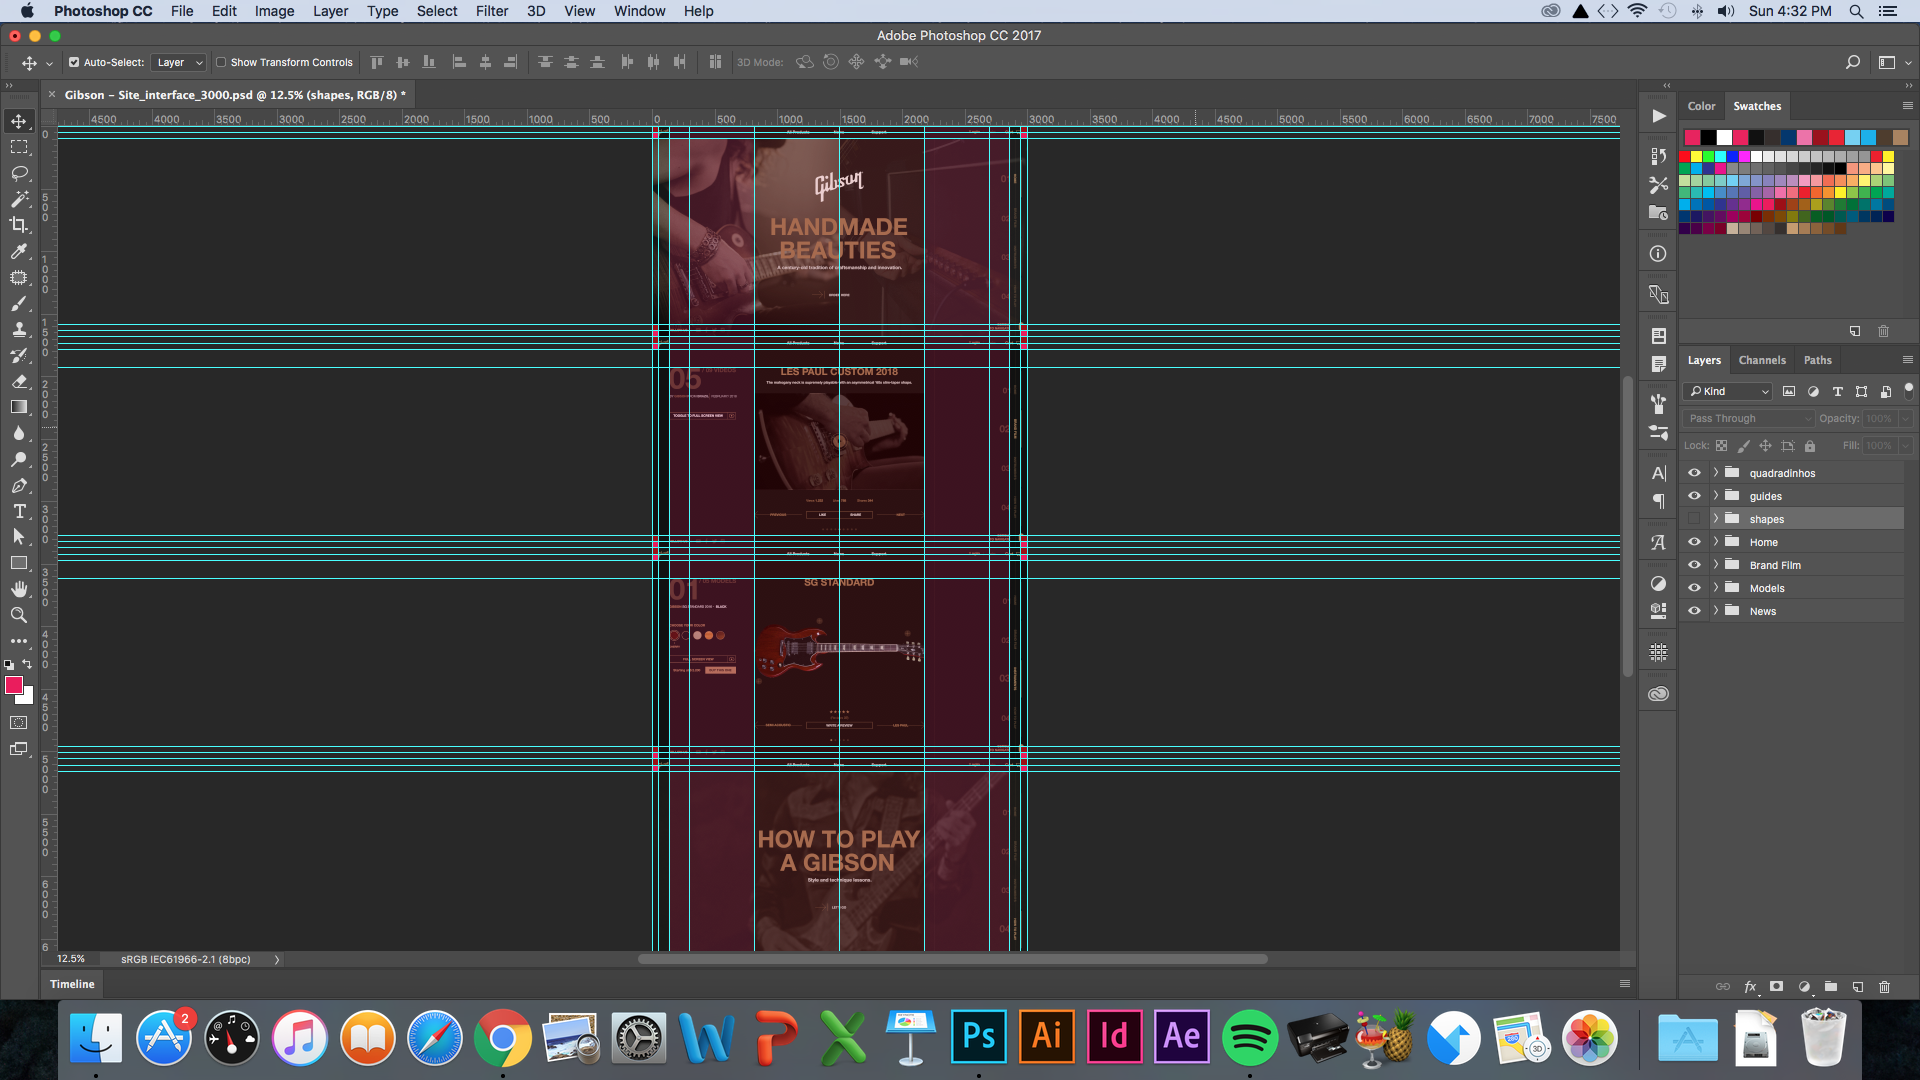Open Illustrator from the Dock
This screenshot has height=1080, width=1920.
pos(1047,1037)
